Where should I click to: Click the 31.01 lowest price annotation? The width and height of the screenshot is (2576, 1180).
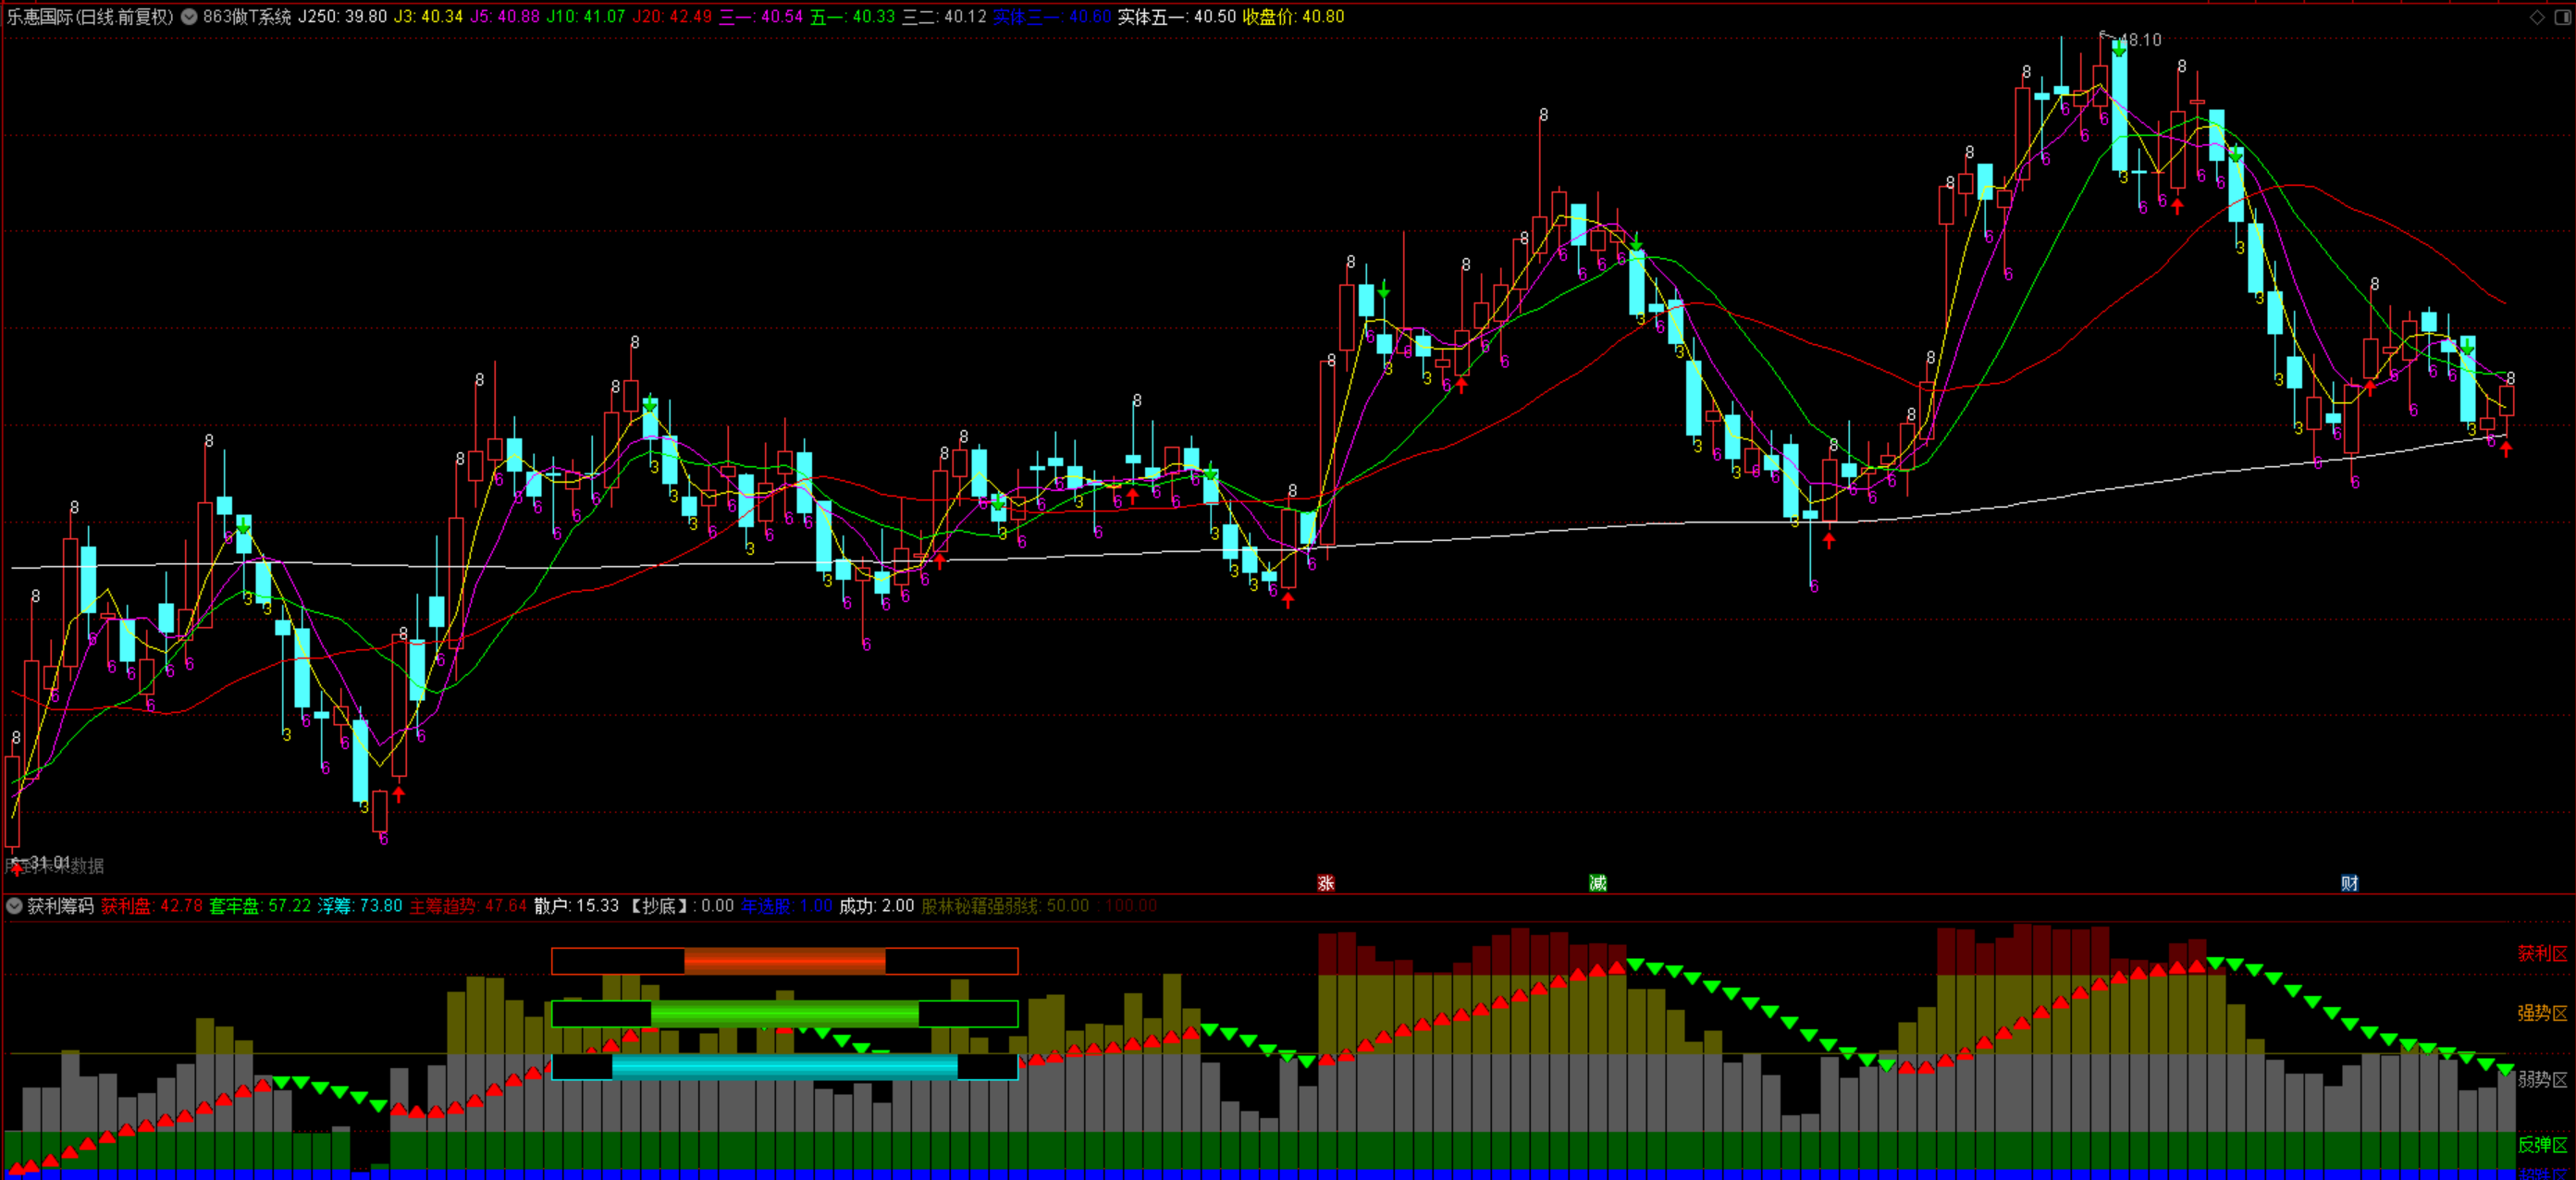coord(48,862)
